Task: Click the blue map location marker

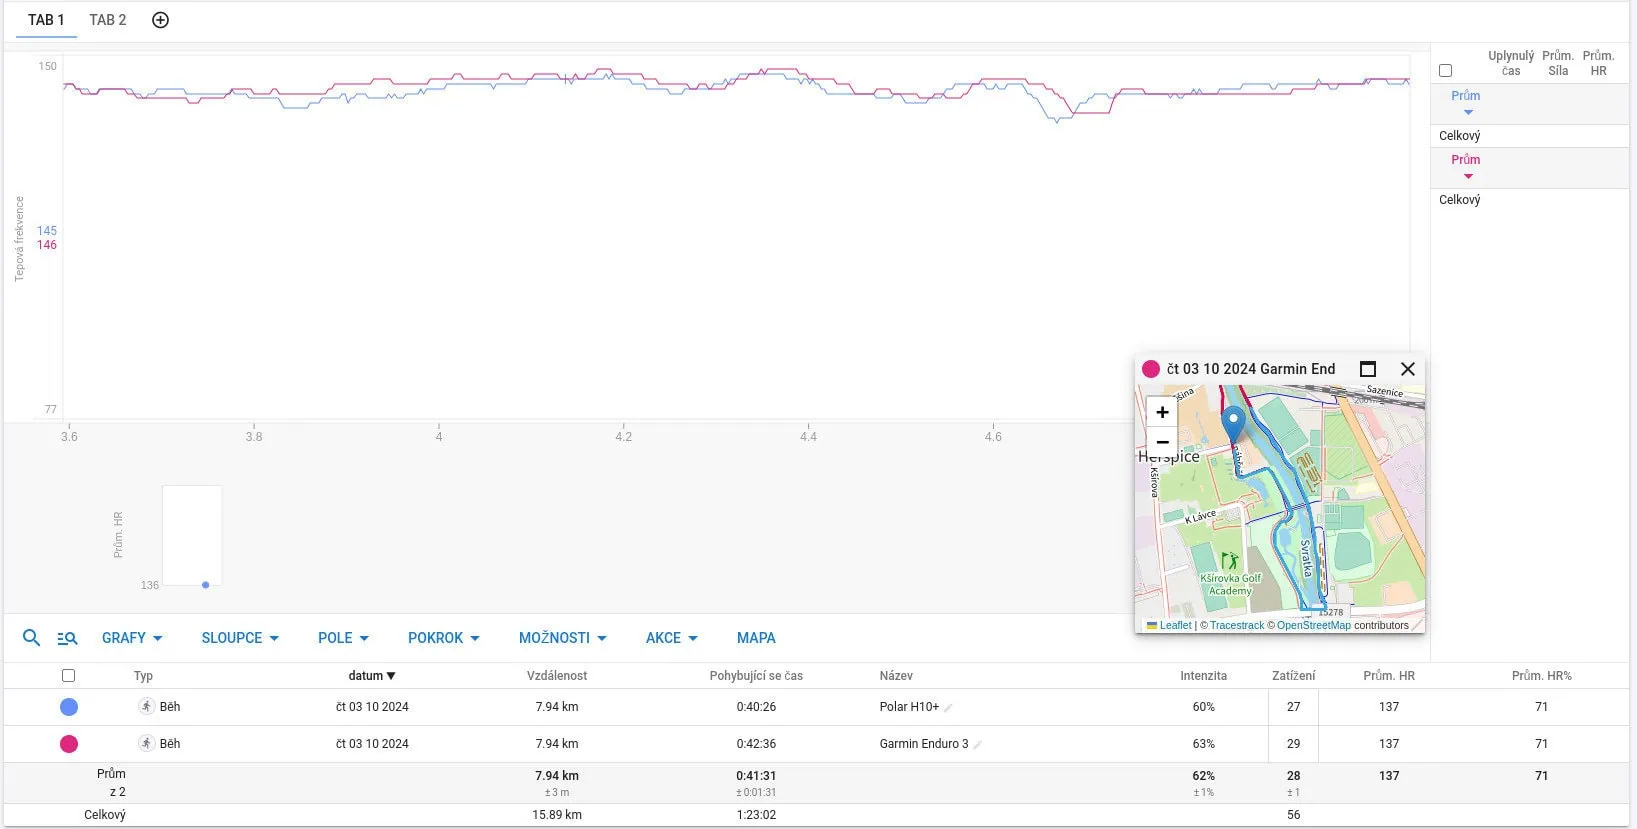Action: [1234, 422]
